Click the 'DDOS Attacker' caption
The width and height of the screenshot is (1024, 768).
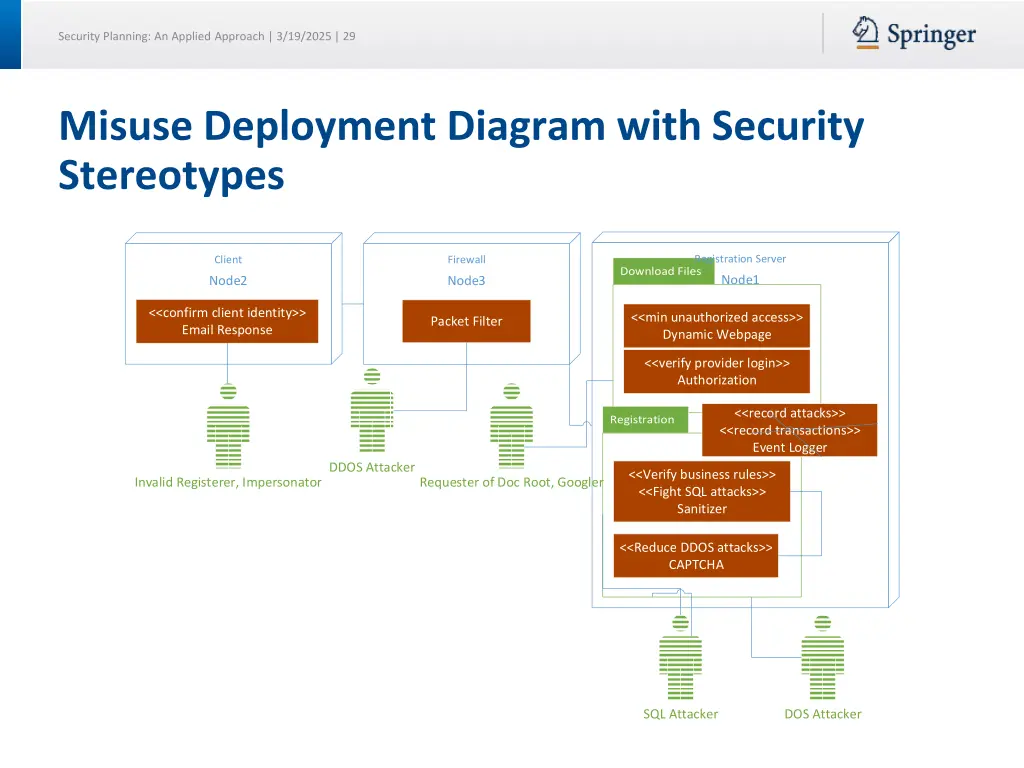pyautogui.click(x=372, y=467)
